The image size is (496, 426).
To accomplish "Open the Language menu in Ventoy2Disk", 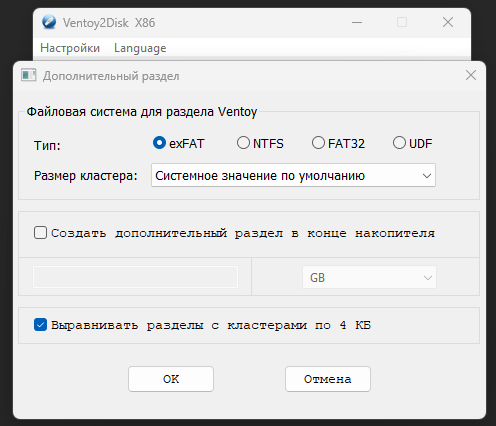I will [x=140, y=48].
